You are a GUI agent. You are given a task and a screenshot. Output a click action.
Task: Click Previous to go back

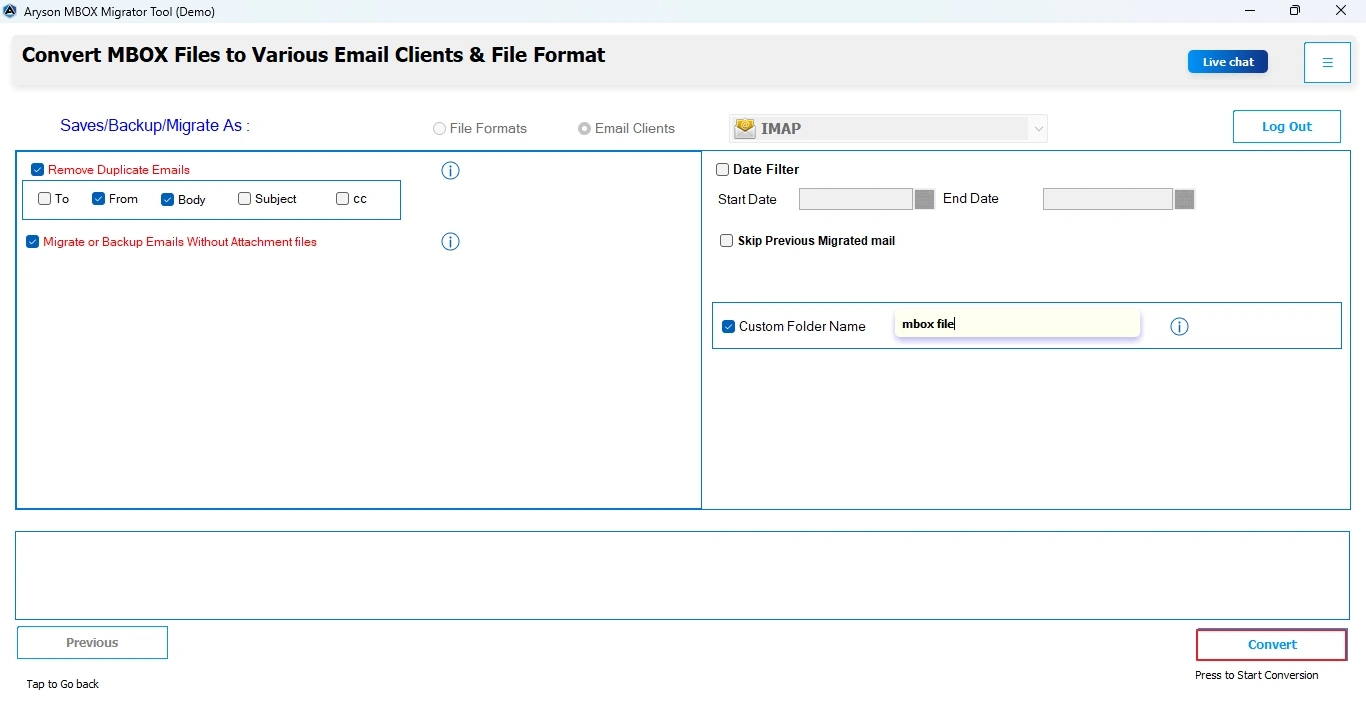[91, 642]
